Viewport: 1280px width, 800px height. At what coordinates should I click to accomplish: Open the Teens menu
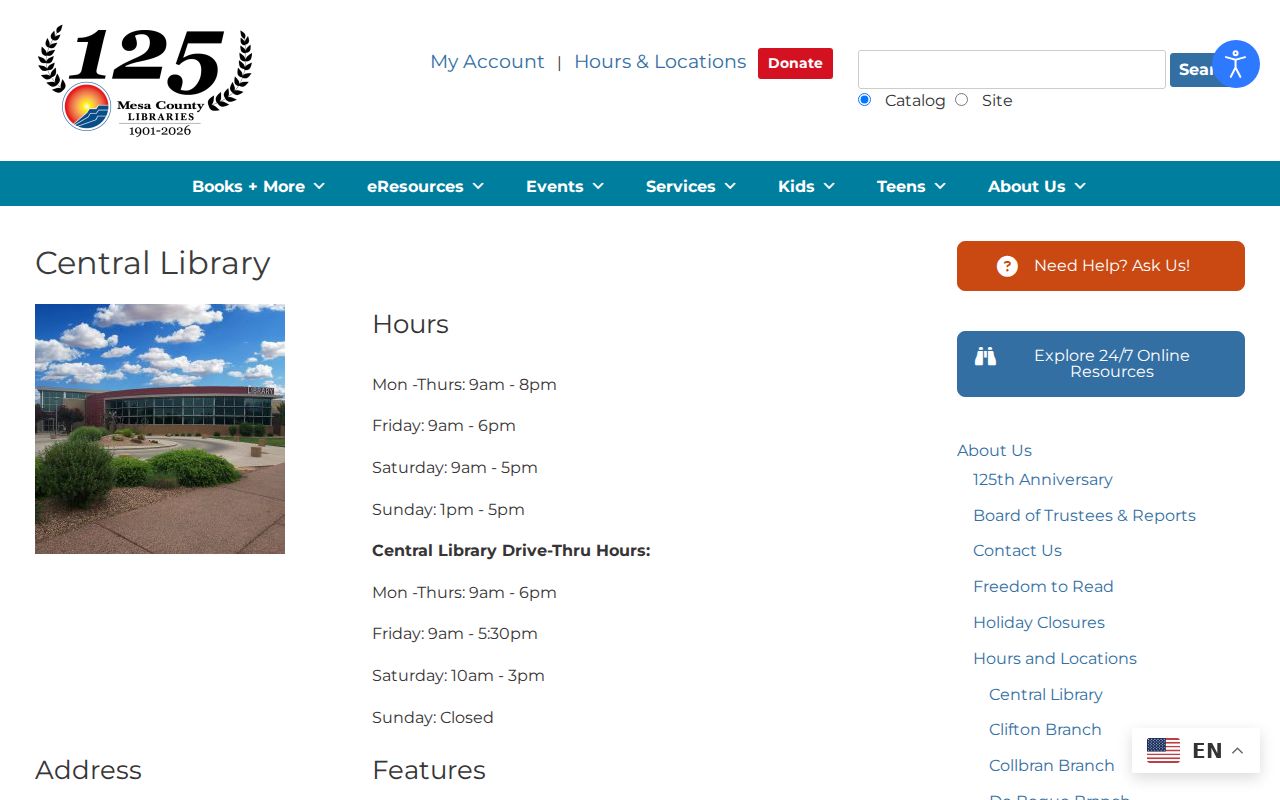coord(901,186)
